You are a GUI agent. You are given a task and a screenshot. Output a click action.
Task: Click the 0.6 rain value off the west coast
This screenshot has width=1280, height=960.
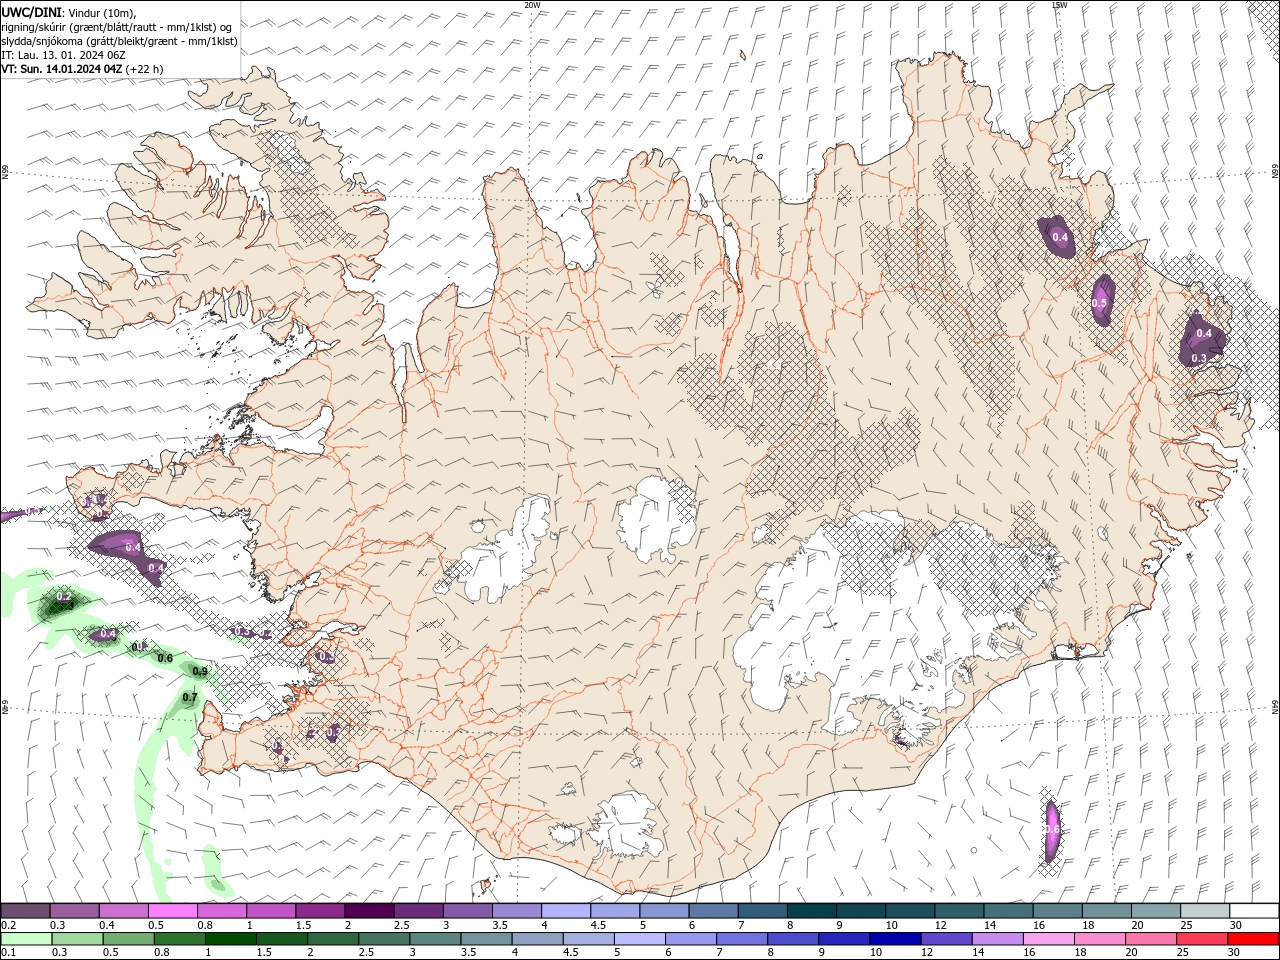[x=165, y=658]
